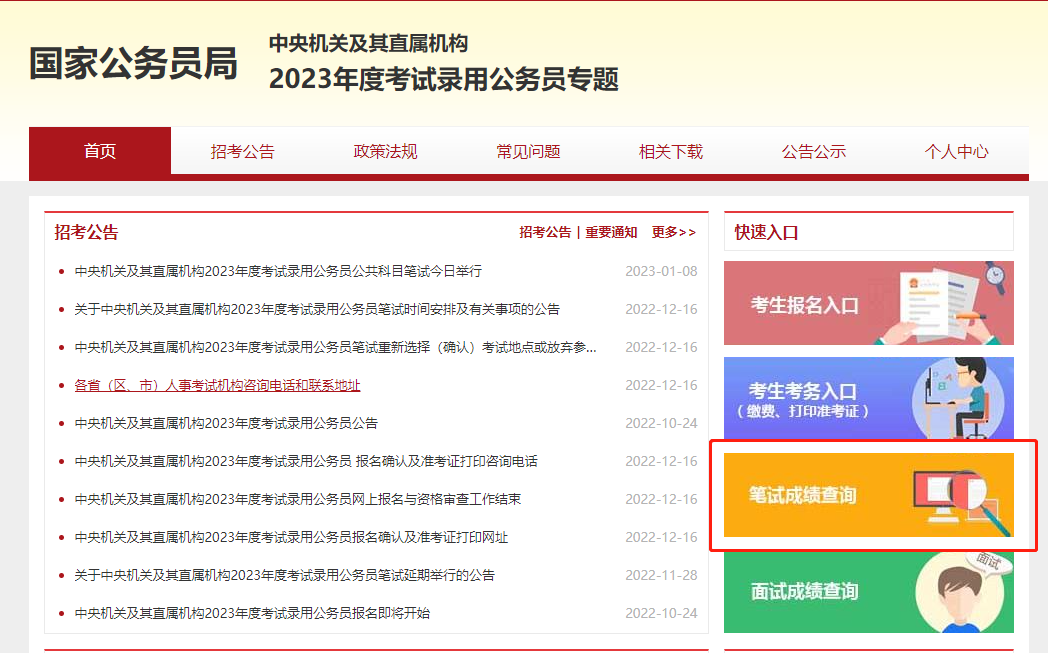Open the underlined 各省人事考试机构咨询电话 link
Viewport: 1048px width, 653px height.
pos(217,385)
